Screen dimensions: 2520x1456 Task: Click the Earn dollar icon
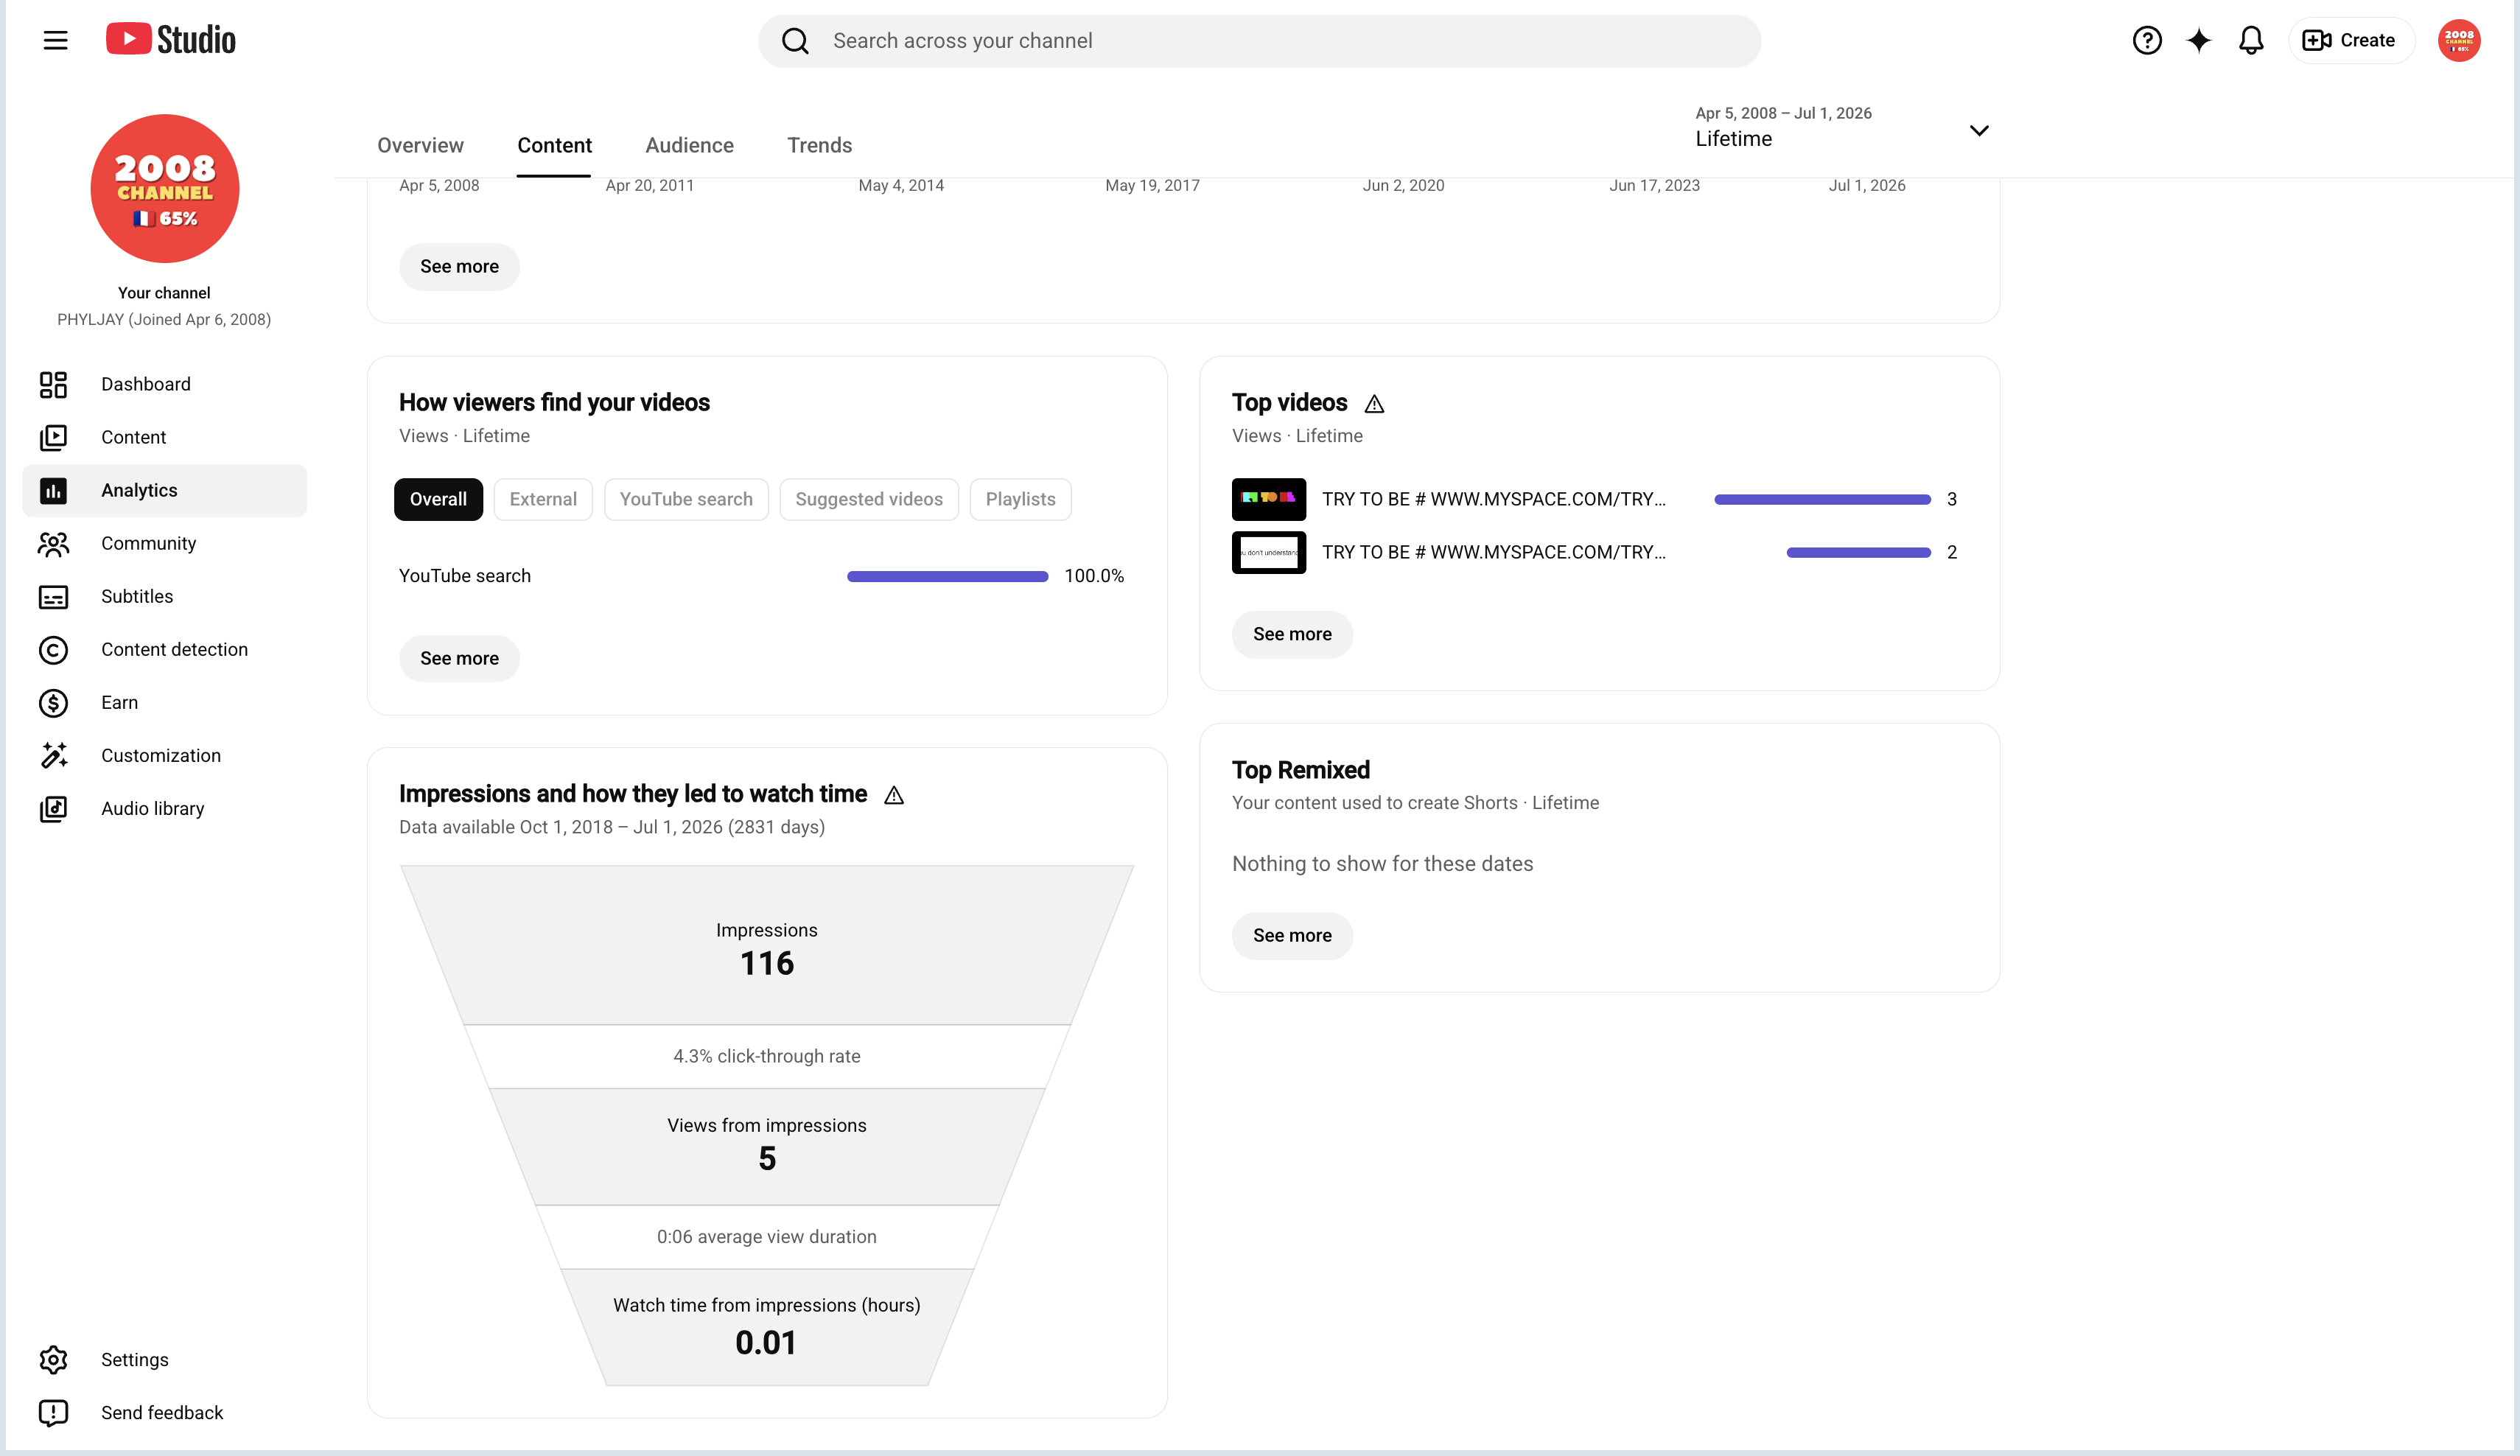(x=53, y=702)
